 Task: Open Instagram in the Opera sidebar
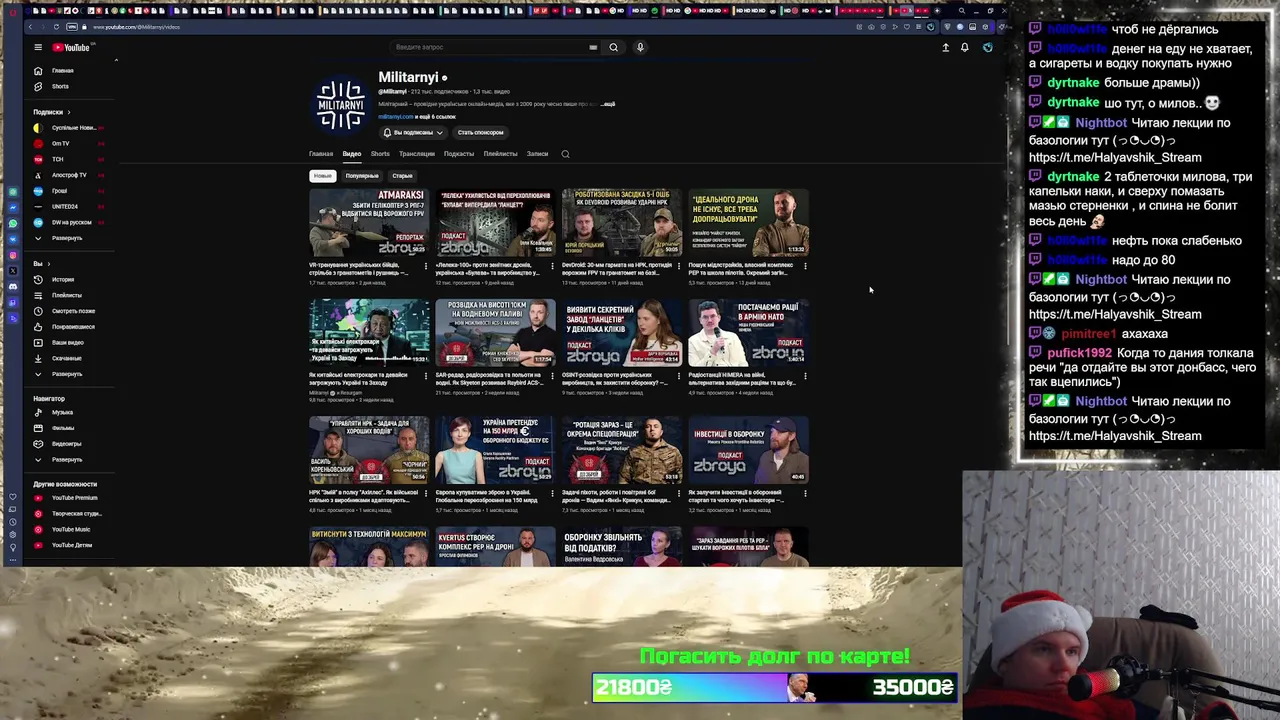pyautogui.click(x=13, y=255)
